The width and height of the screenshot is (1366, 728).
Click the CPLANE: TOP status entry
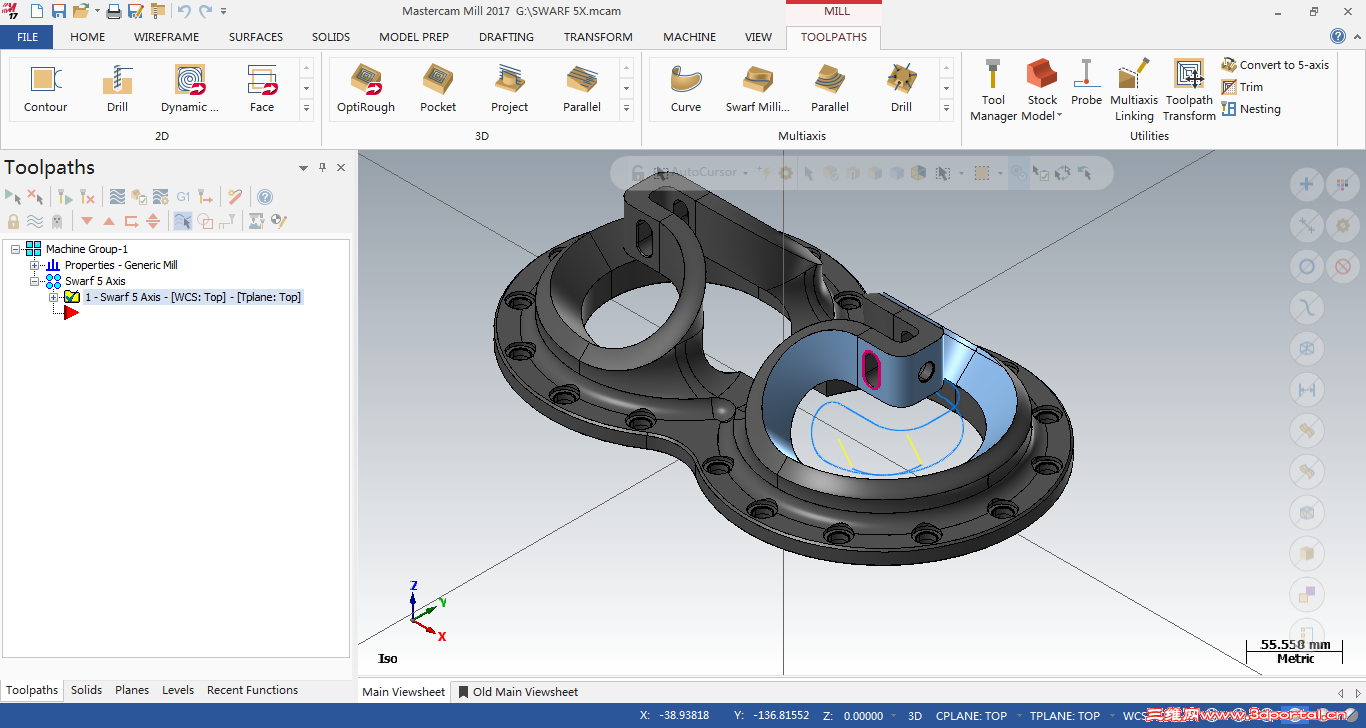971,716
